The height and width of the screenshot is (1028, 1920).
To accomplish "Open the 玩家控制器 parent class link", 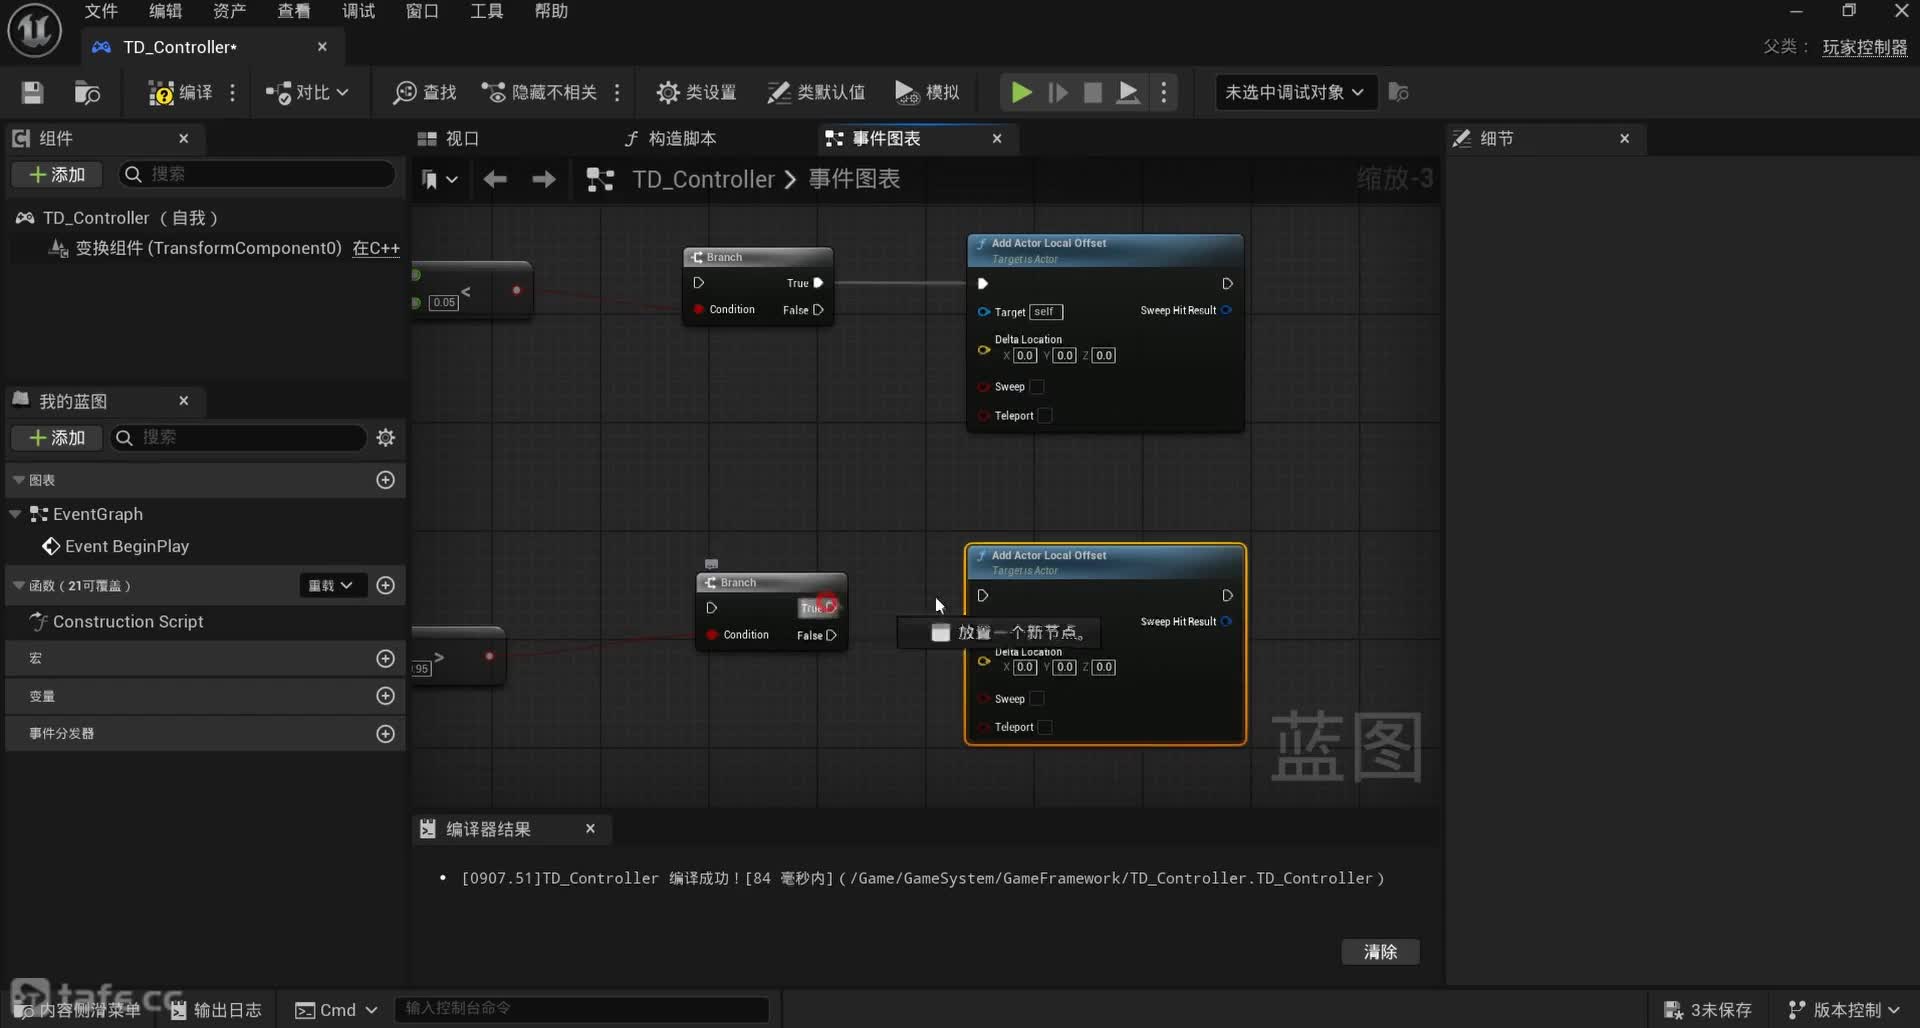I will [1864, 47].
